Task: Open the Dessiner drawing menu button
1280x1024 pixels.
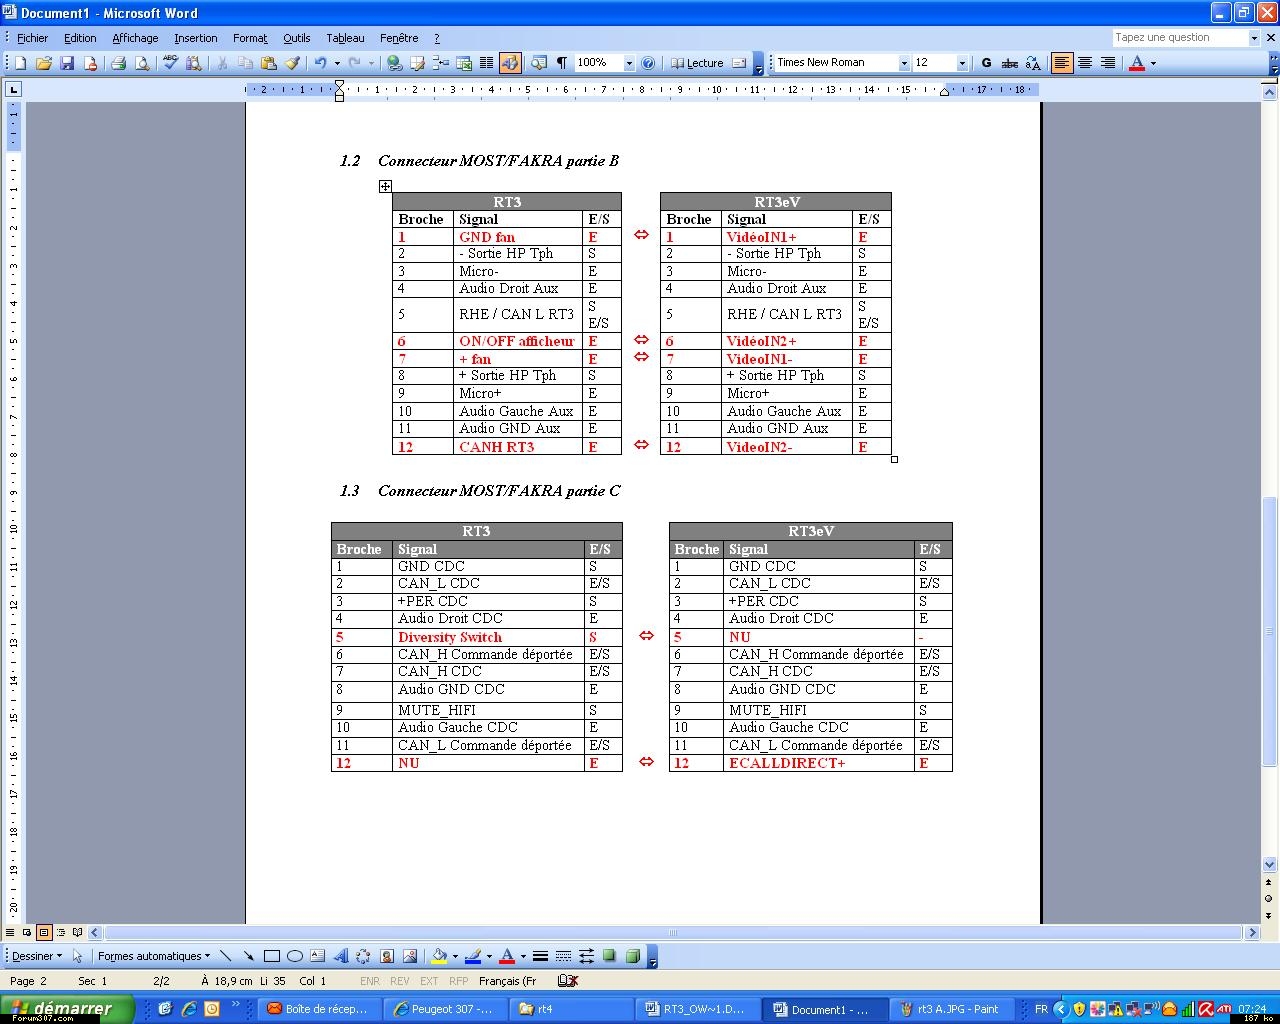Action: 36,956
